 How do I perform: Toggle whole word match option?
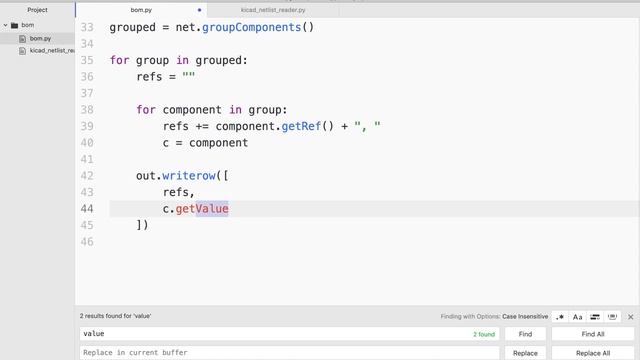point(612,317)
